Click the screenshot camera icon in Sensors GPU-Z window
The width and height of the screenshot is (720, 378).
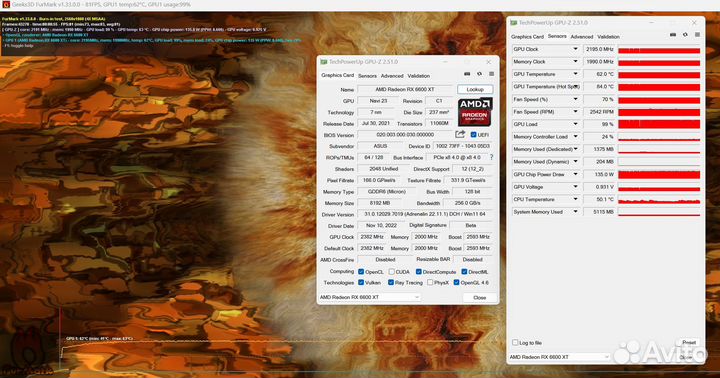pos(673,35)
